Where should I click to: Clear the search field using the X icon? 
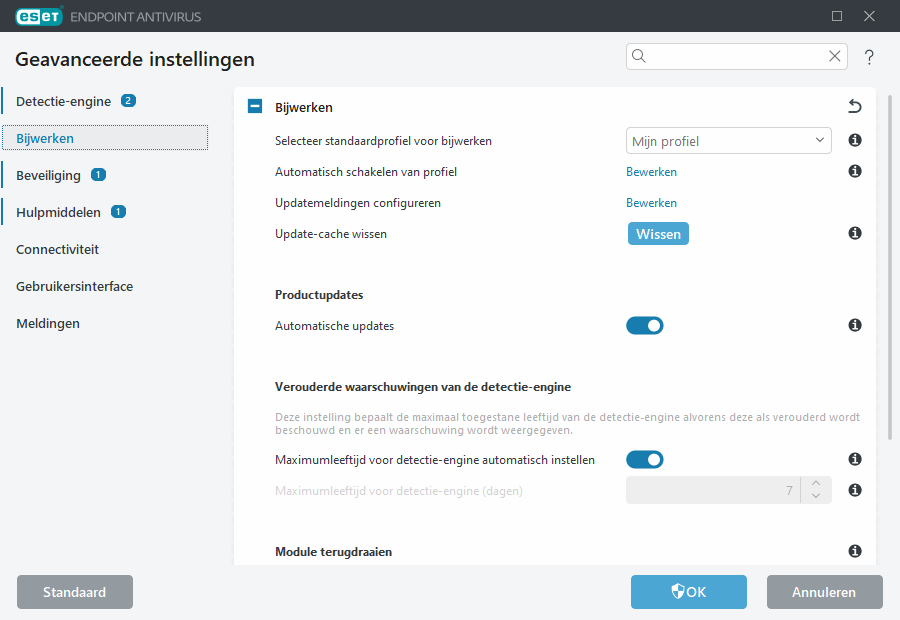835,56
